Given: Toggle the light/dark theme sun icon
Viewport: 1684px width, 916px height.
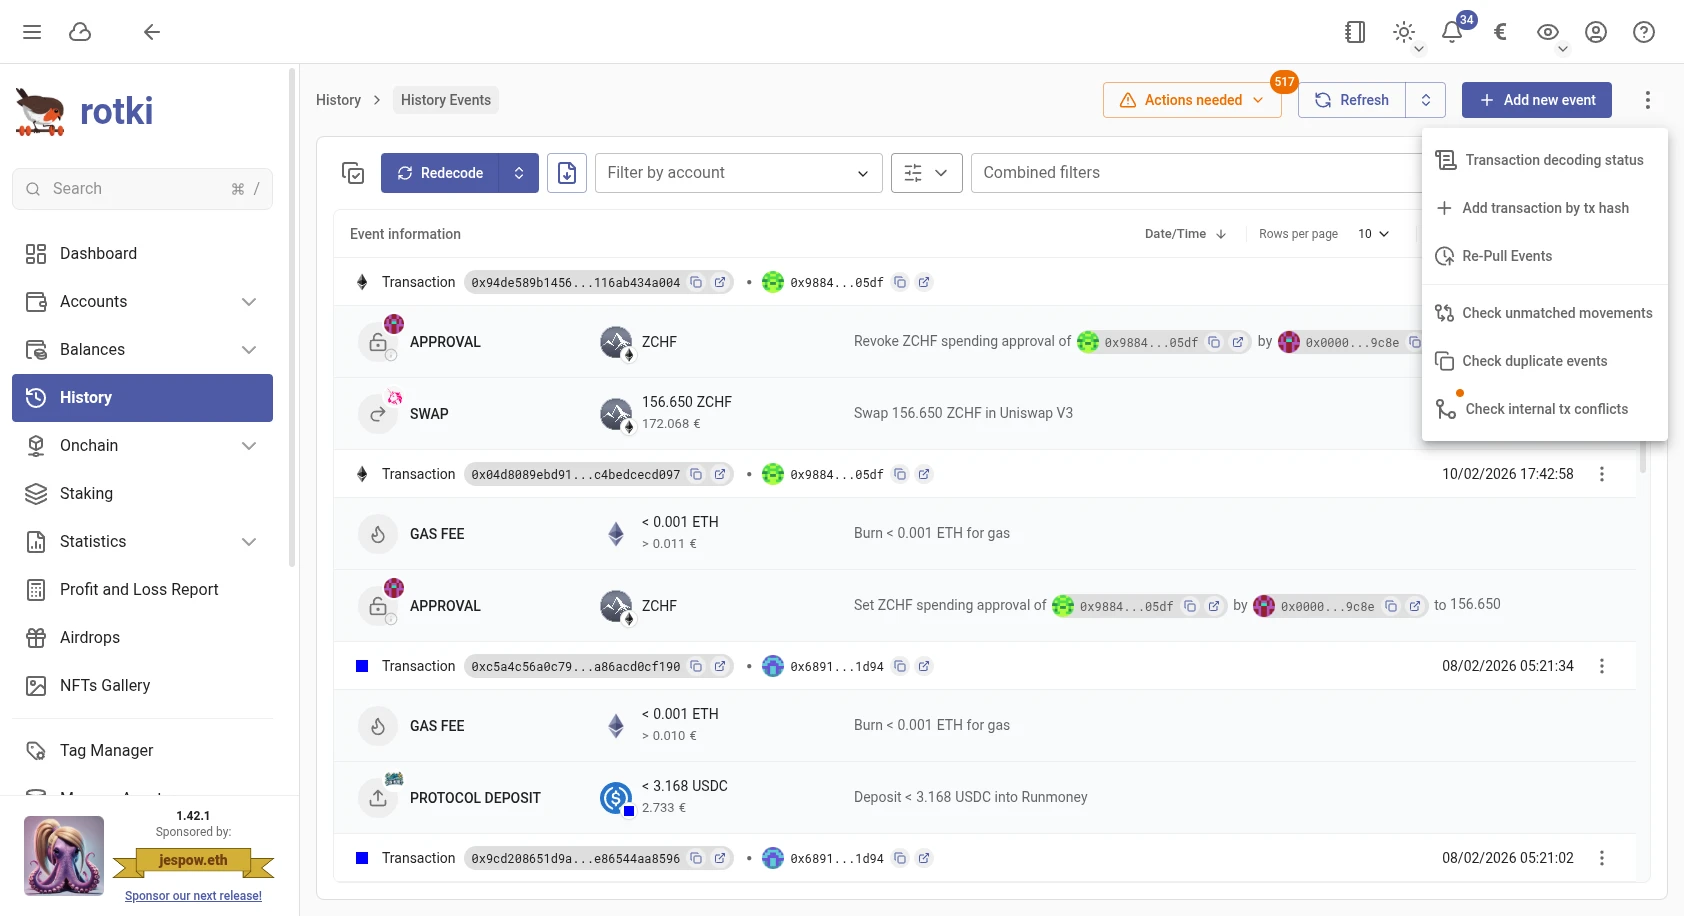Looking at the screenshot, I should pos(1402,31).
